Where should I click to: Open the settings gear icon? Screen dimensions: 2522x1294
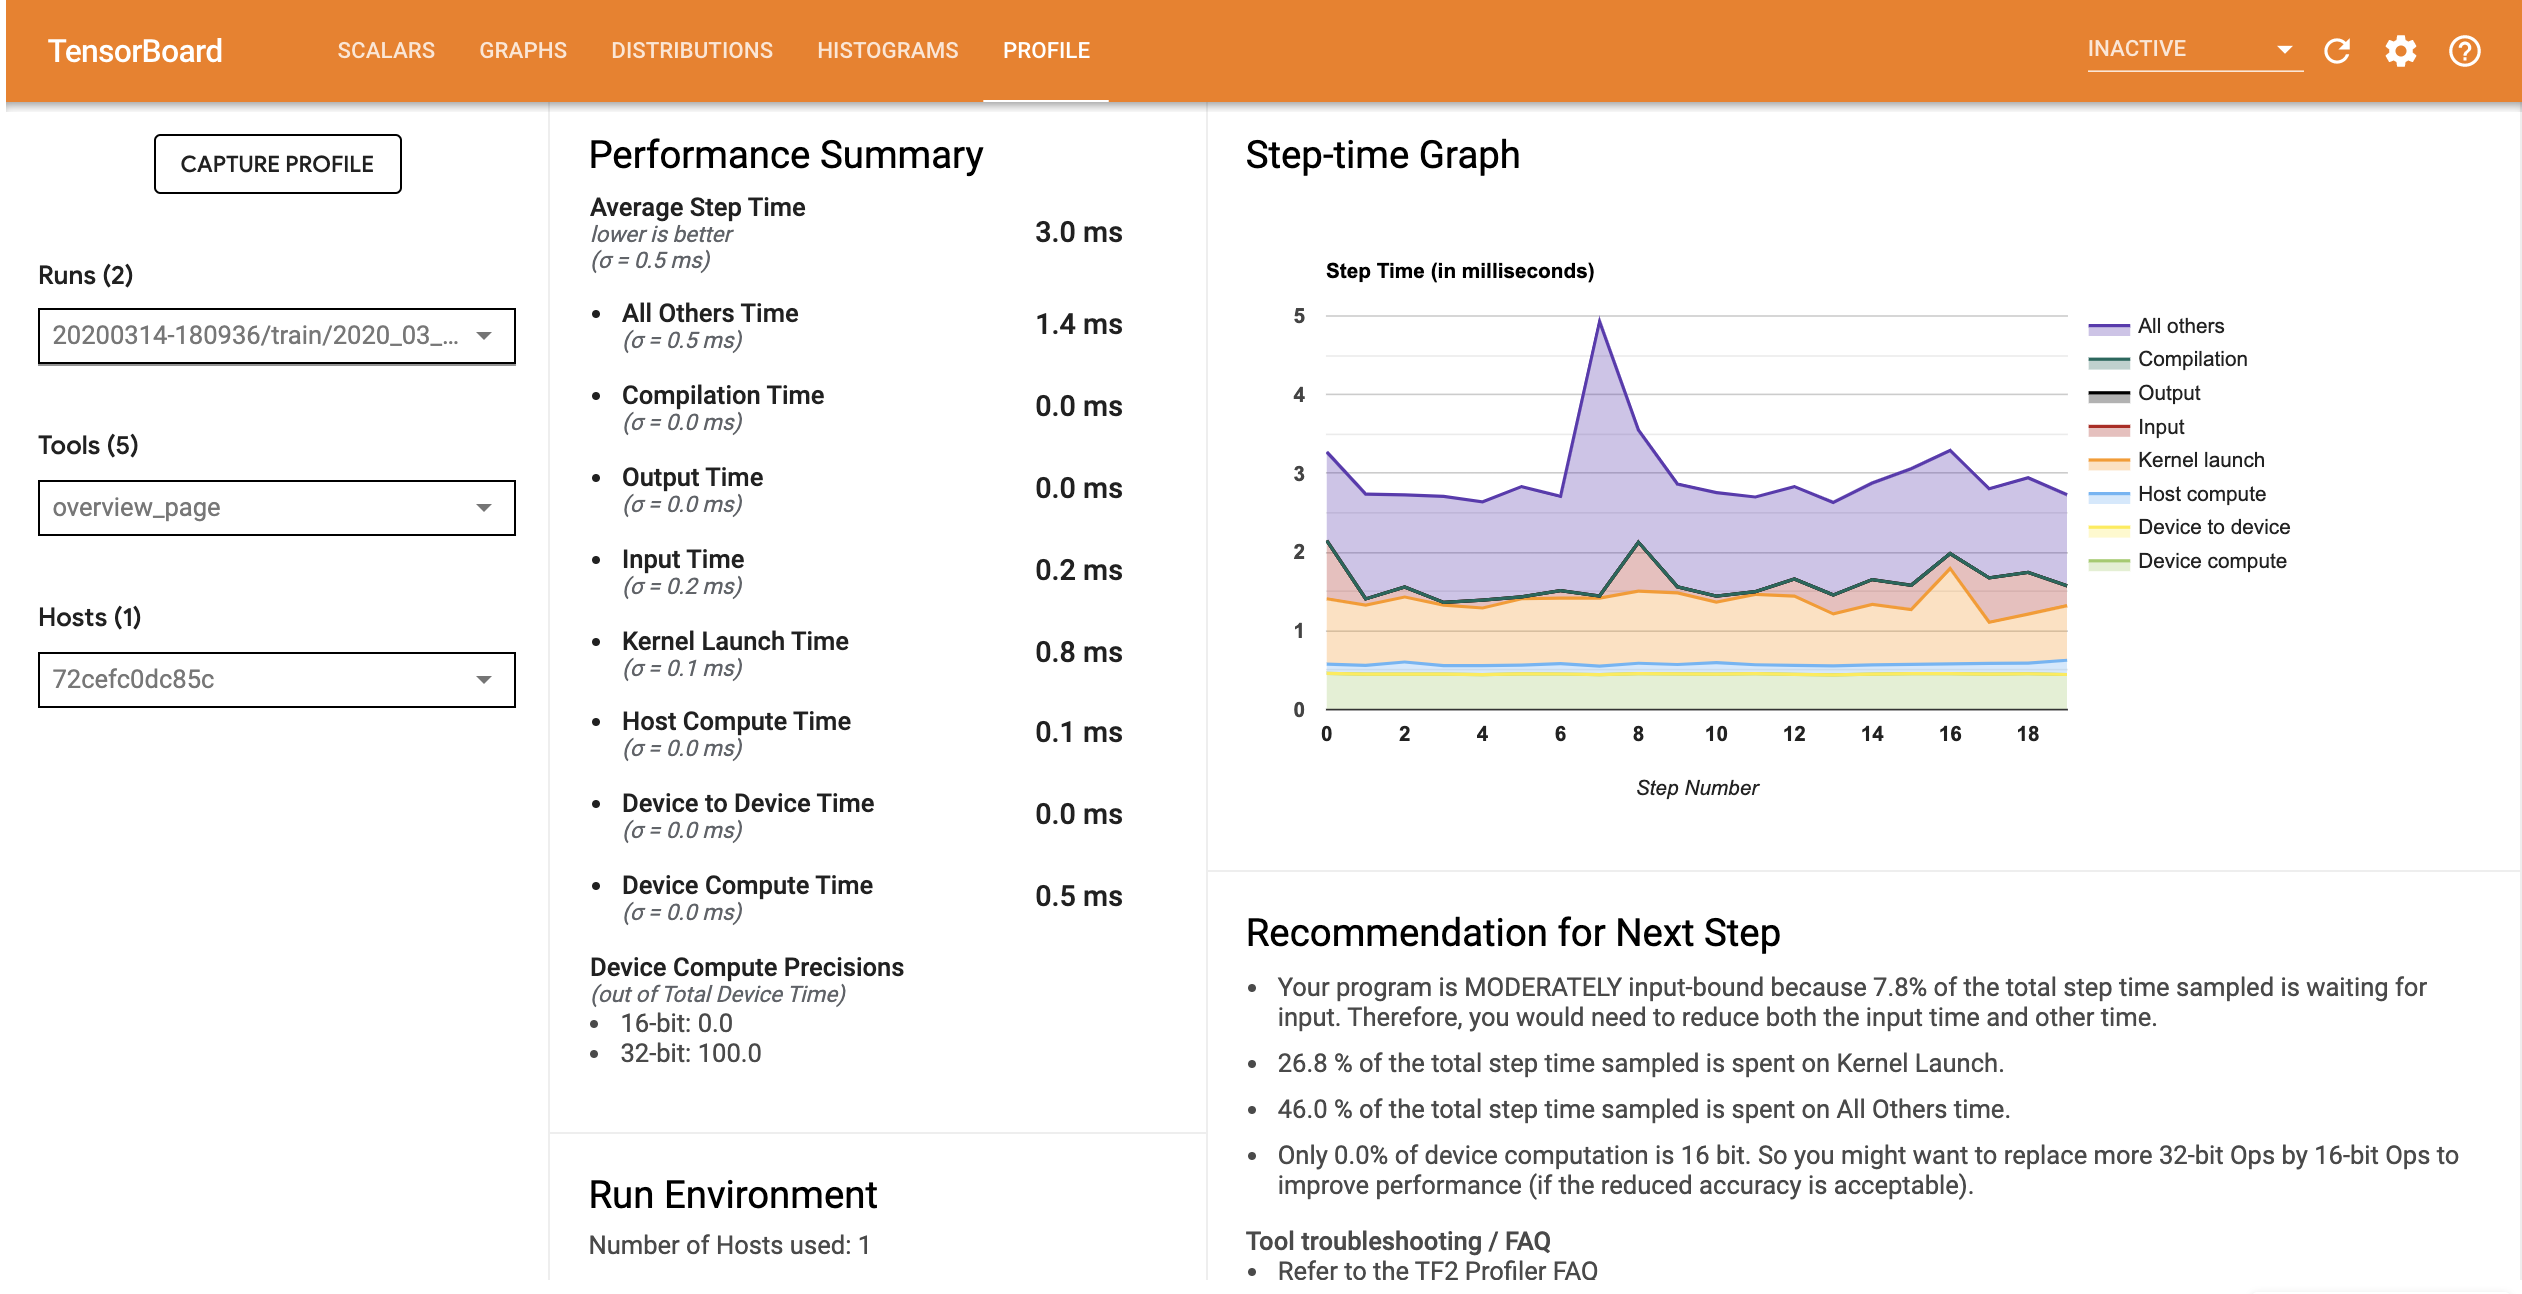click(2400, 51)
